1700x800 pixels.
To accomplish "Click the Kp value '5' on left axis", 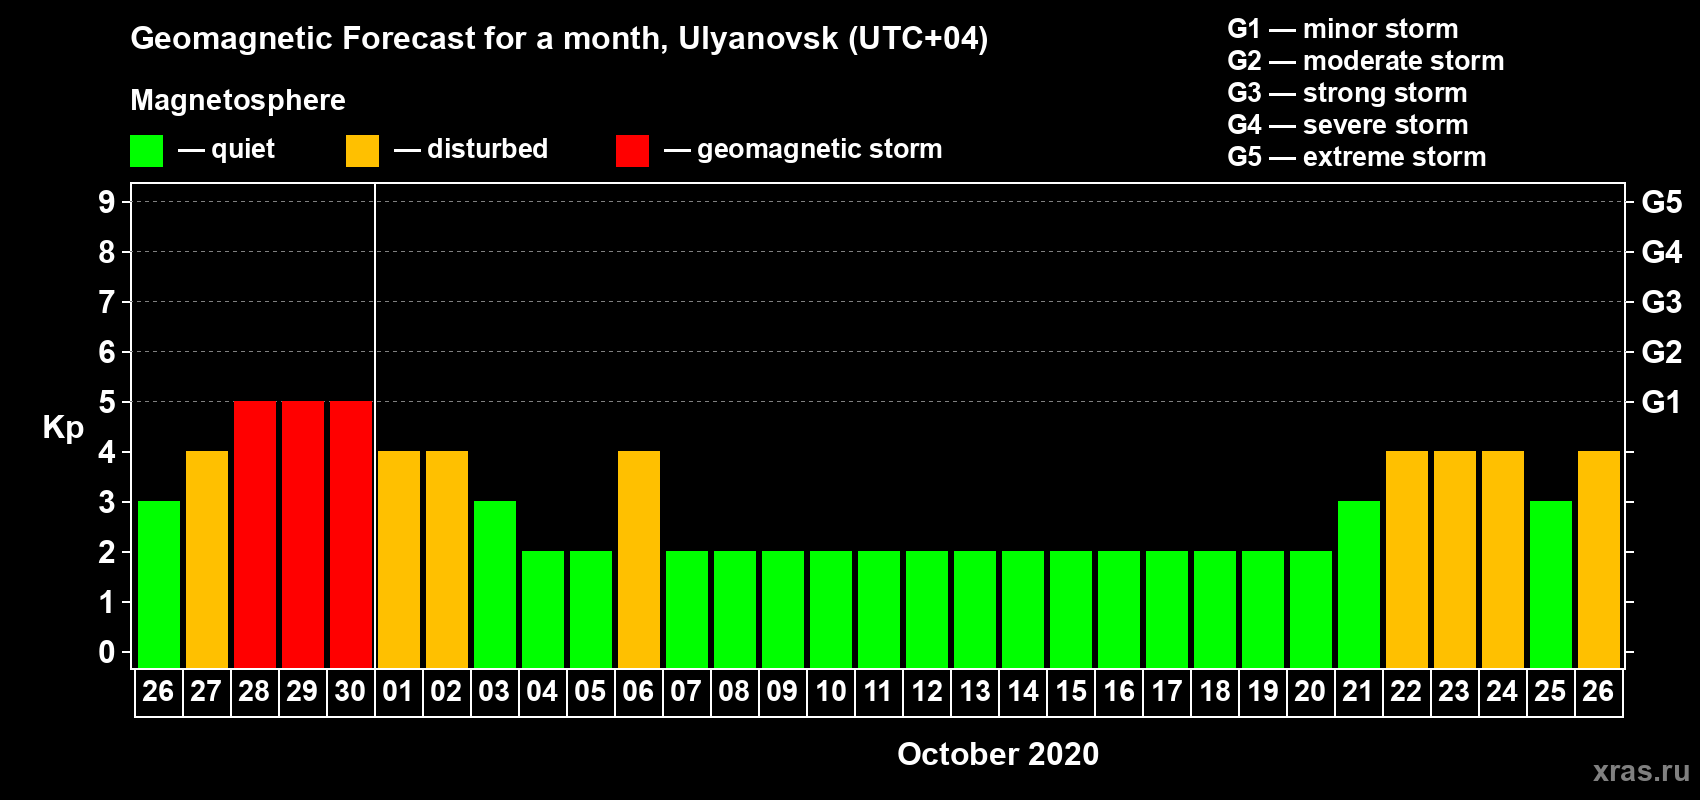I will pos(107,402).
